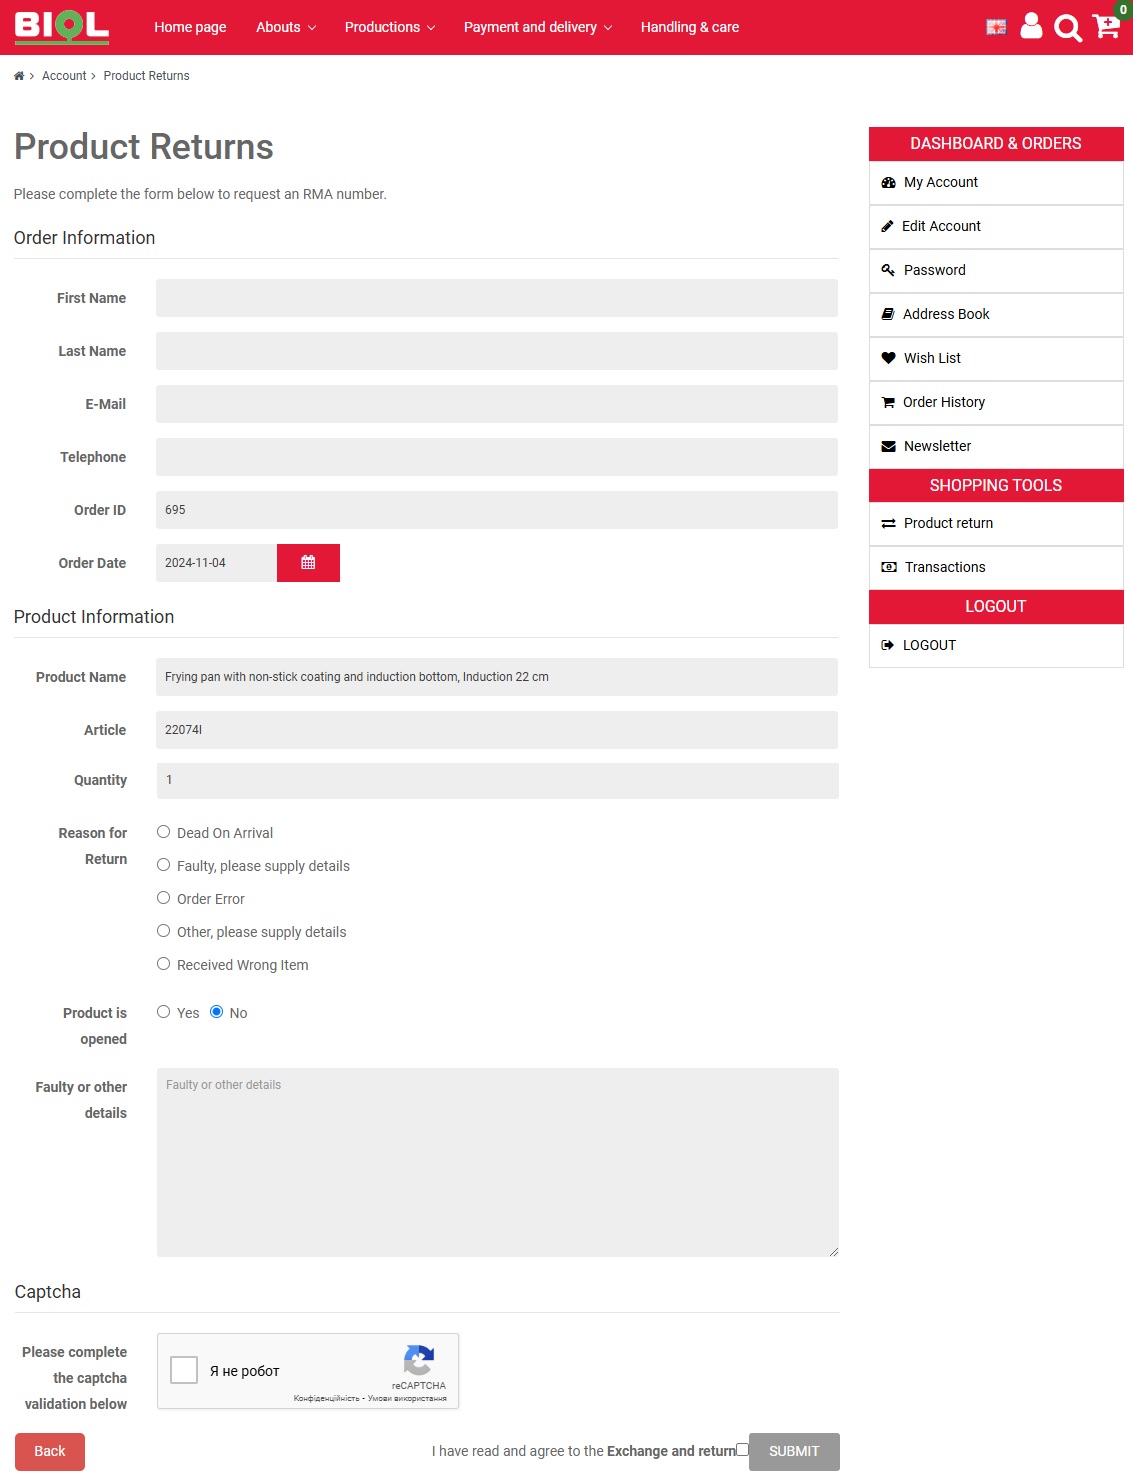Click the home icon in breadcrumb

(19, 76)
